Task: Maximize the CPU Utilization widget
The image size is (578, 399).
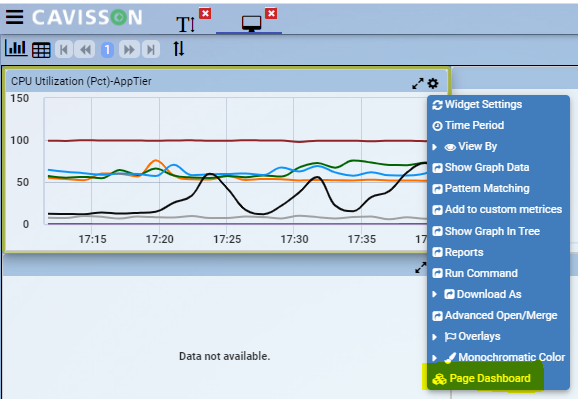Action: (x=418, y=84)
